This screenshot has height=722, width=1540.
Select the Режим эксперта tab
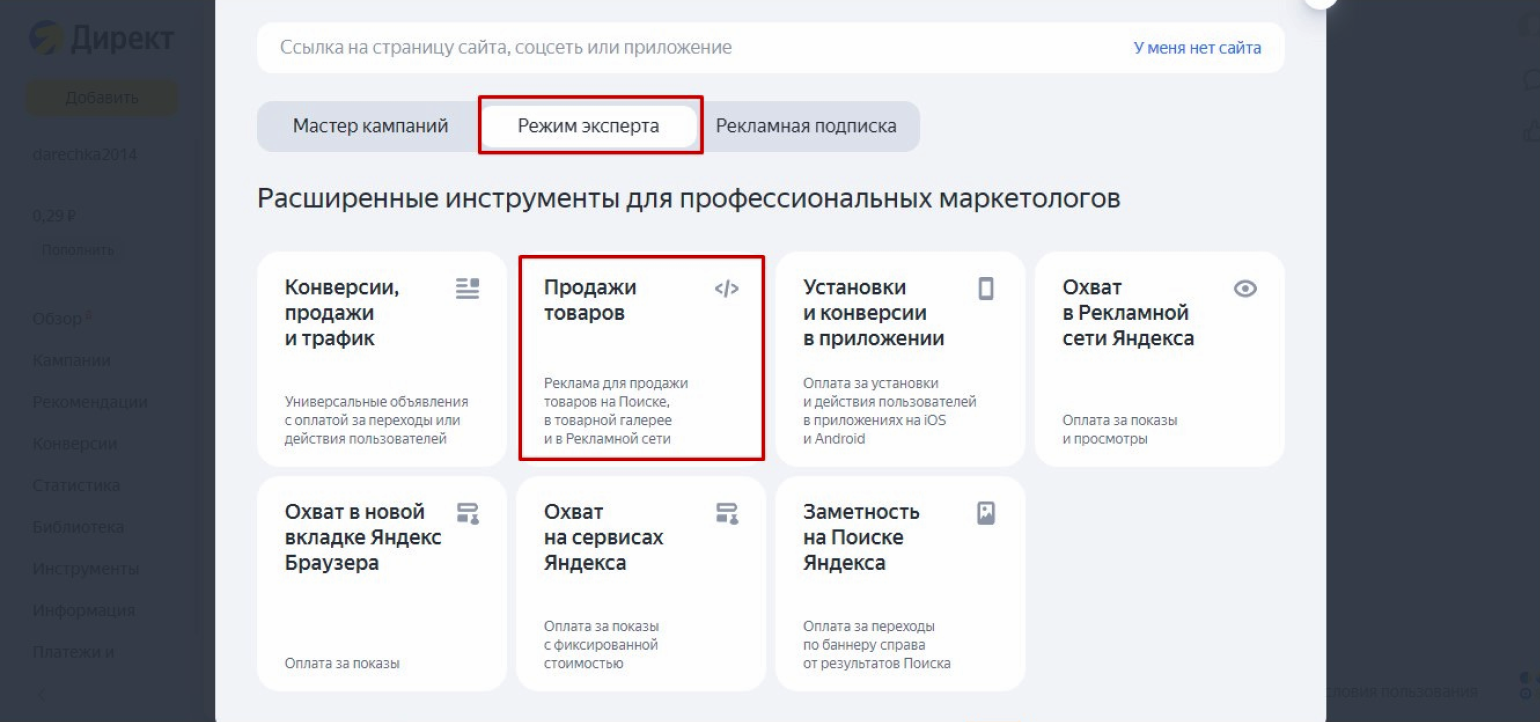pos(588,126)
